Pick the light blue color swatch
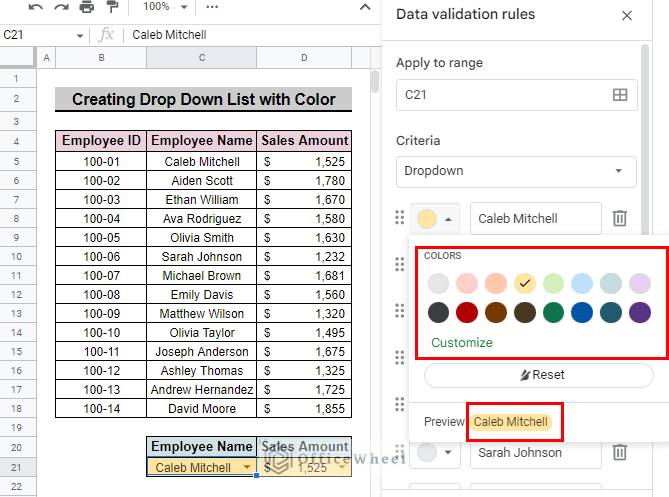The height and width of the screenshot is (497, 669). (582, 284)
